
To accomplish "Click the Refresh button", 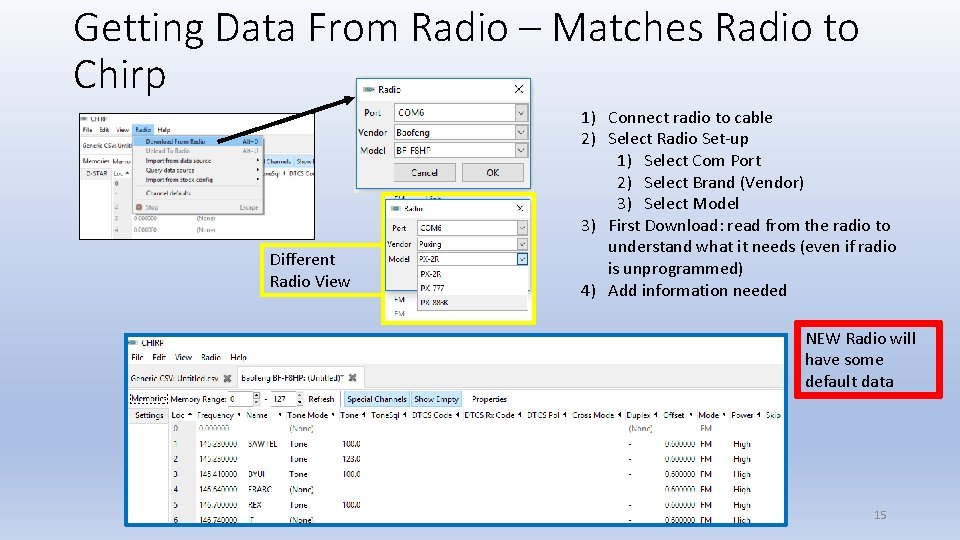I will click(x=321, y=399).
